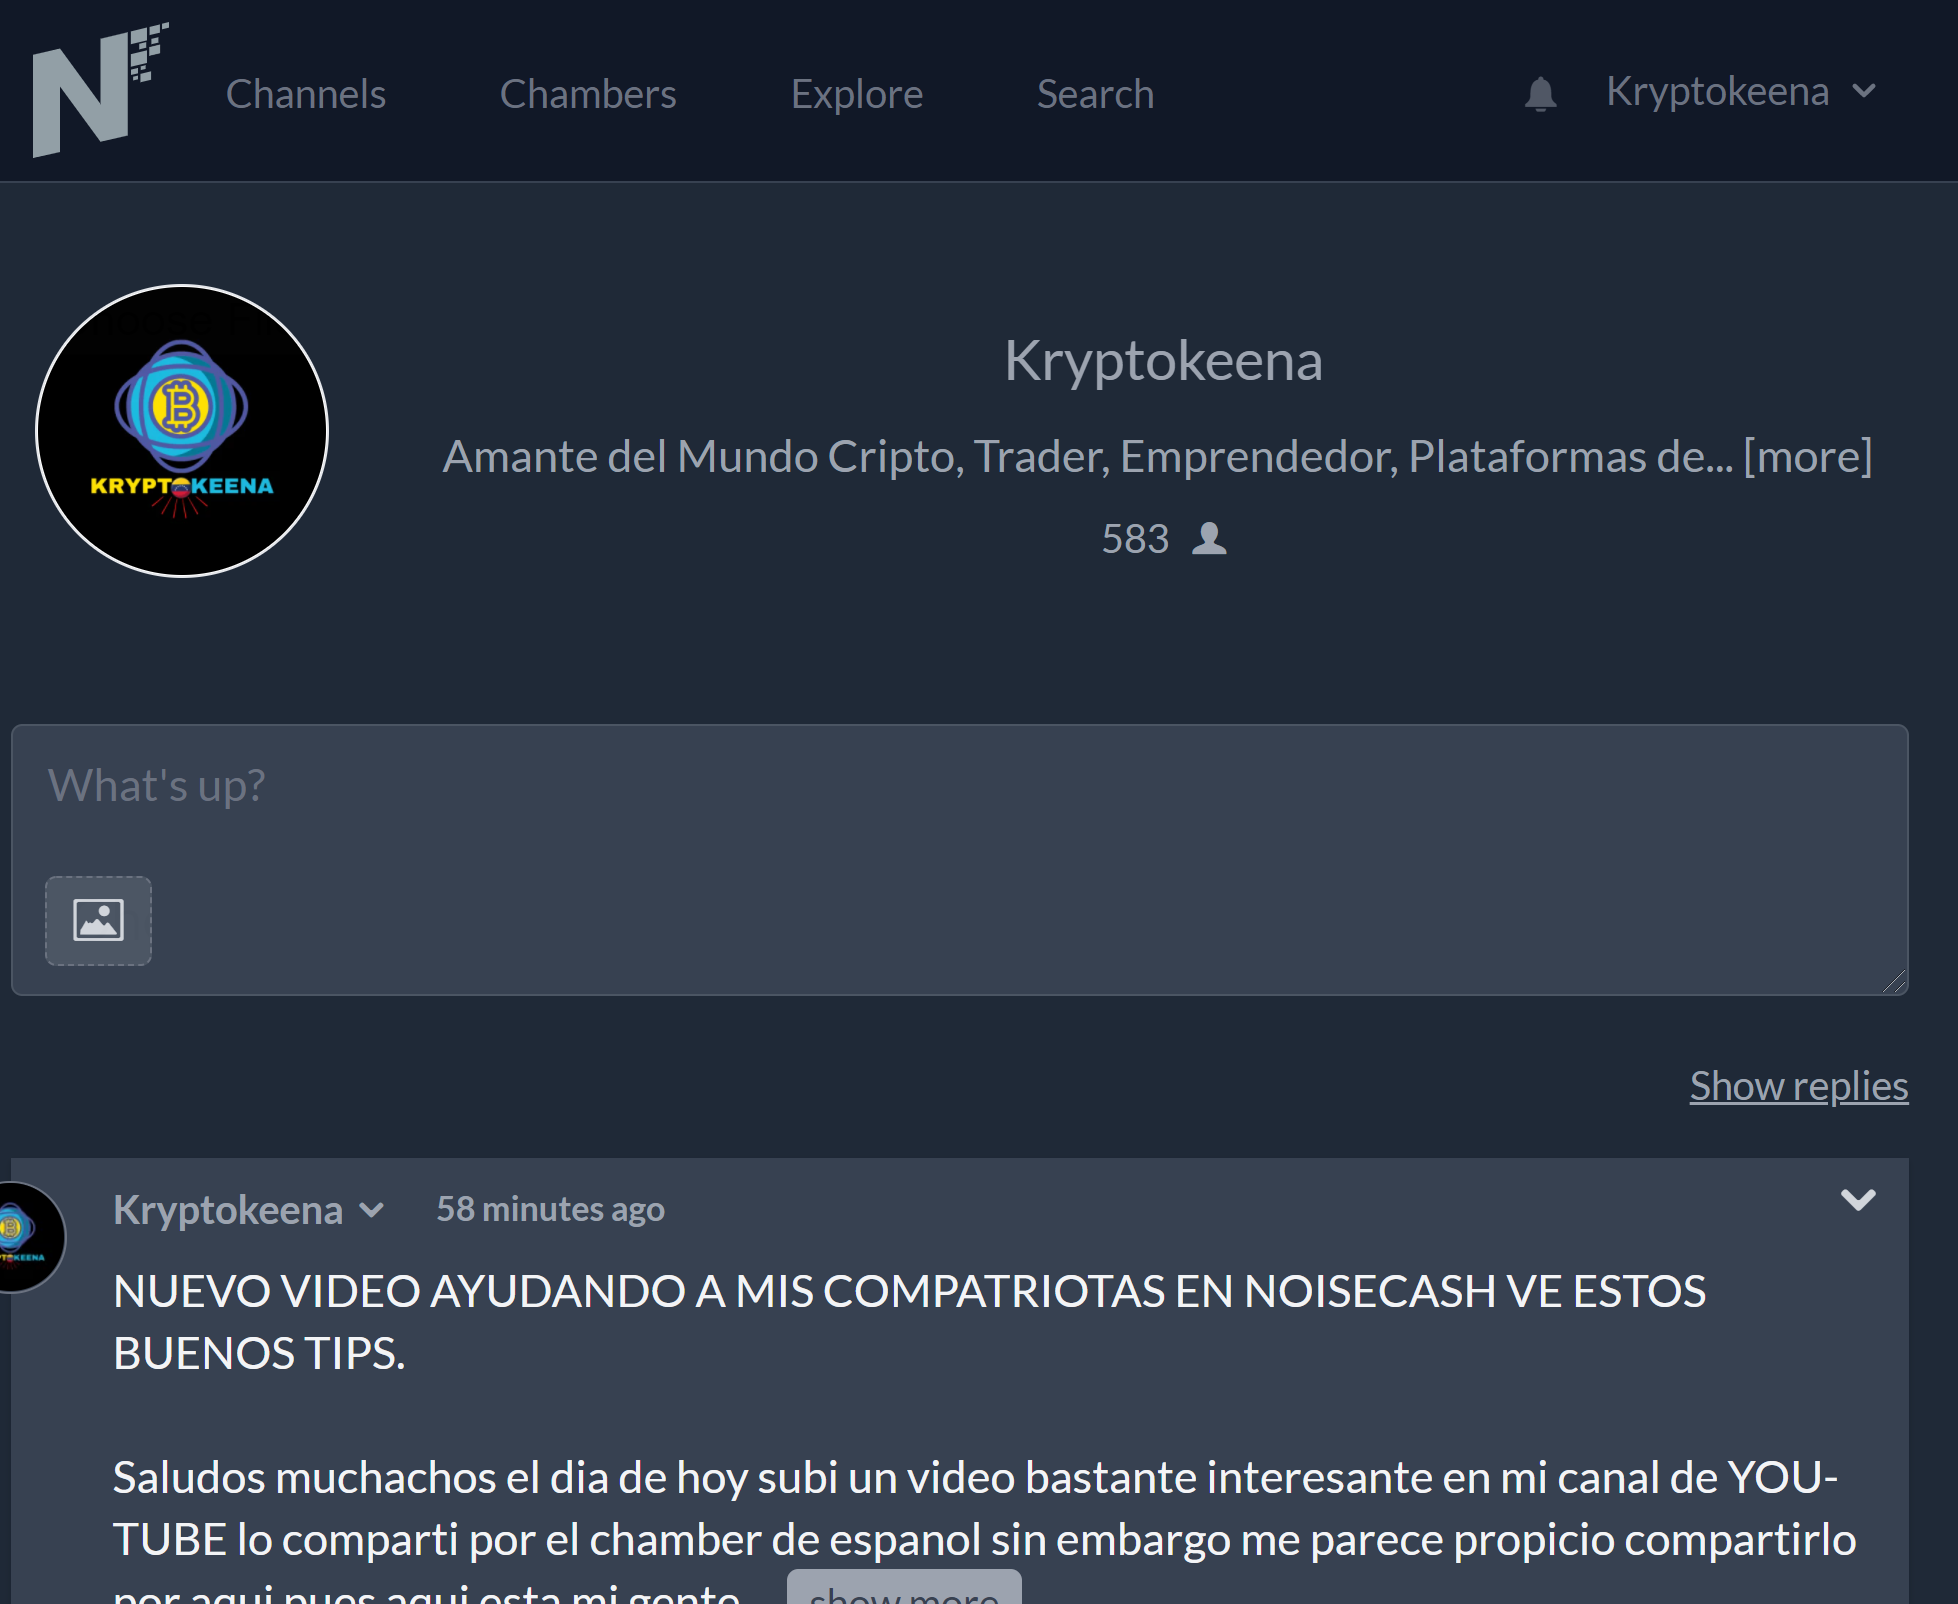1958x1604 pixels.
Task: Click the show more button on post
Action: (904, 1588)
